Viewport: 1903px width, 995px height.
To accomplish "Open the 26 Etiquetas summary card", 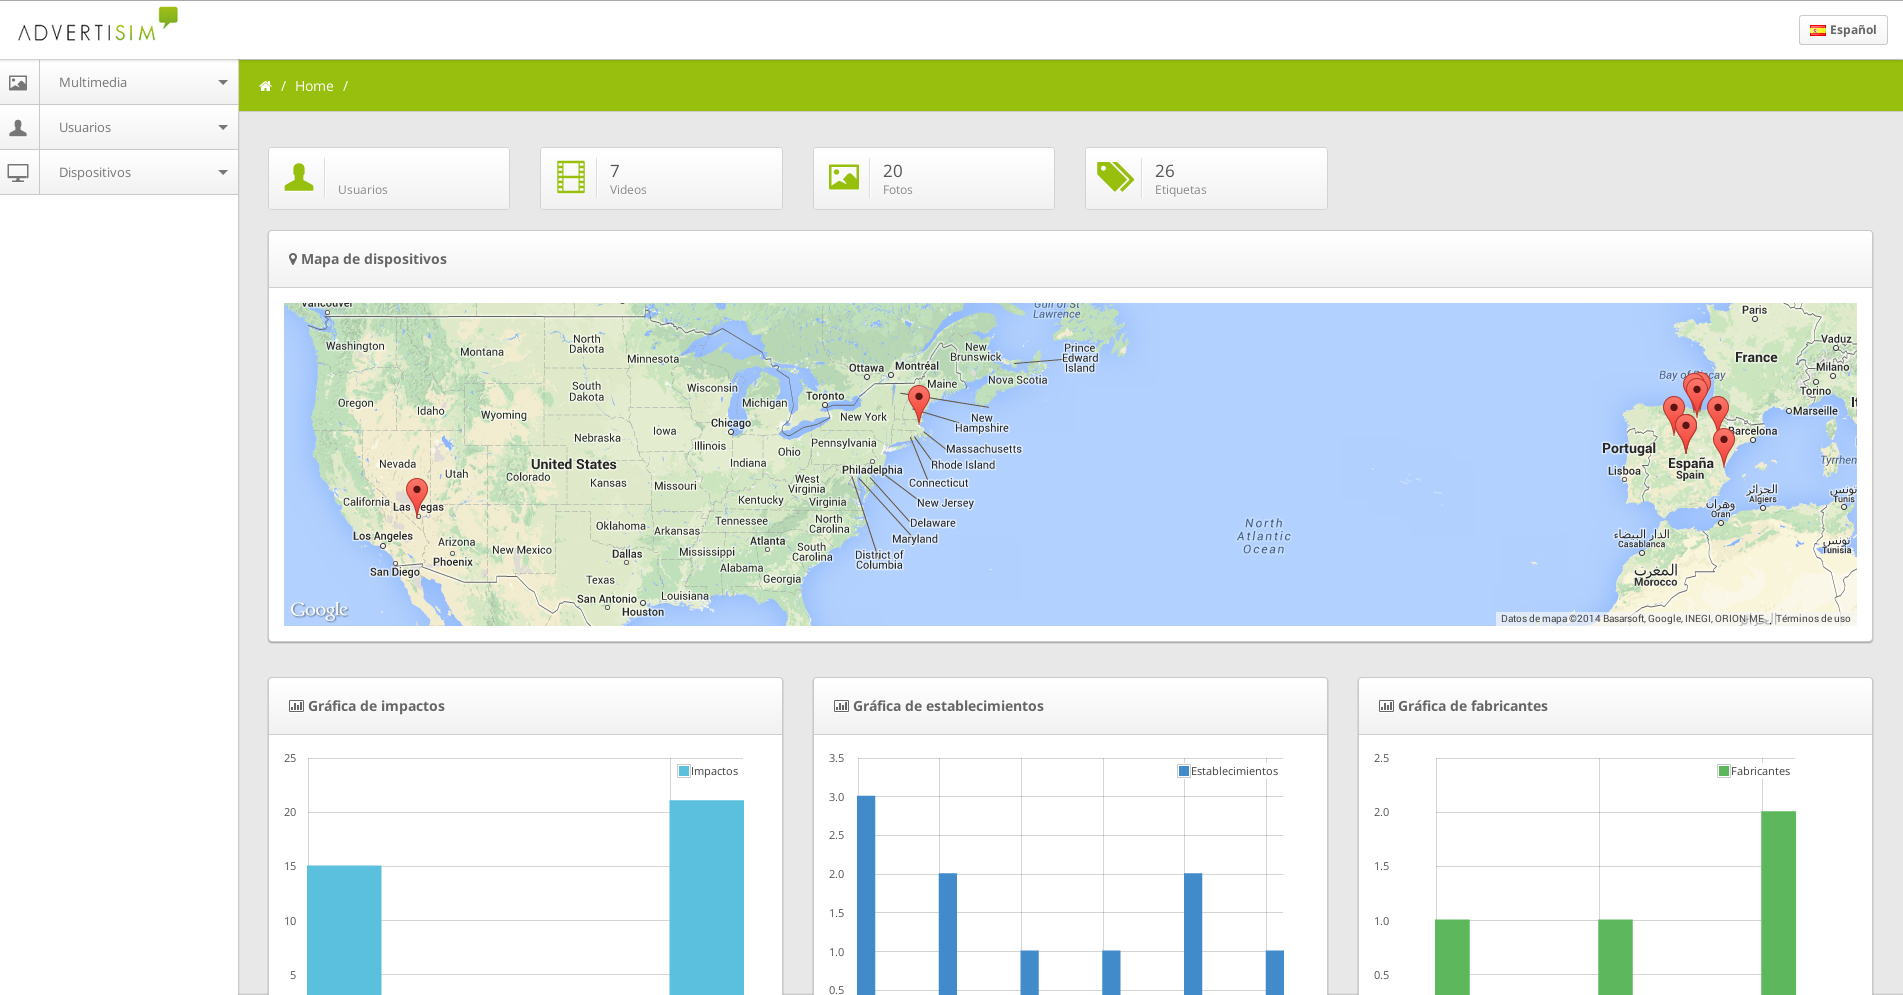I will [x=1206, y=179].
